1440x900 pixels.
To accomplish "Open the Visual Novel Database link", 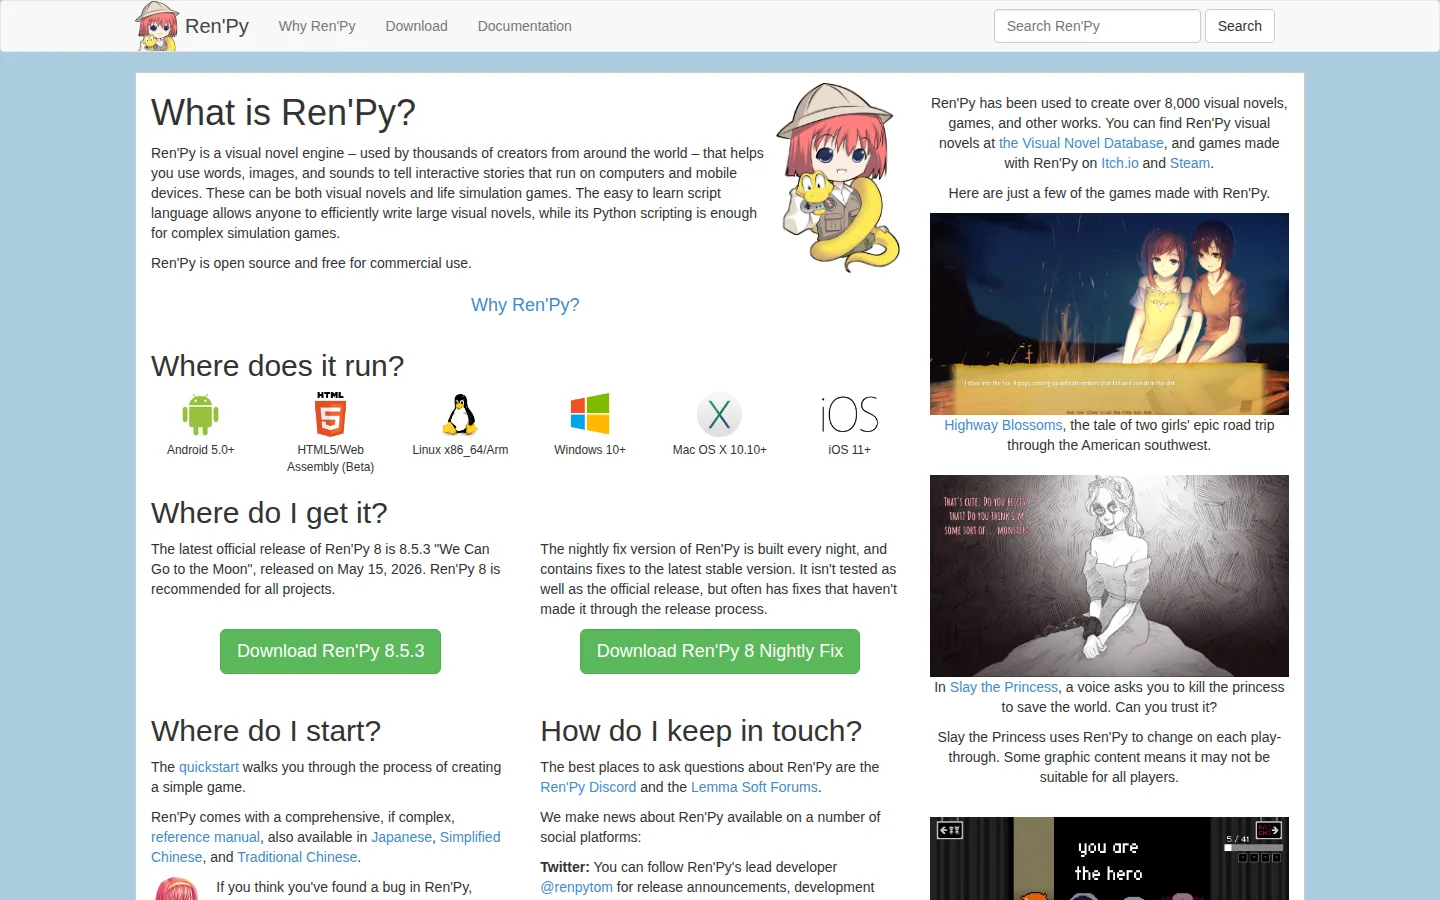I will point(1081,143).
